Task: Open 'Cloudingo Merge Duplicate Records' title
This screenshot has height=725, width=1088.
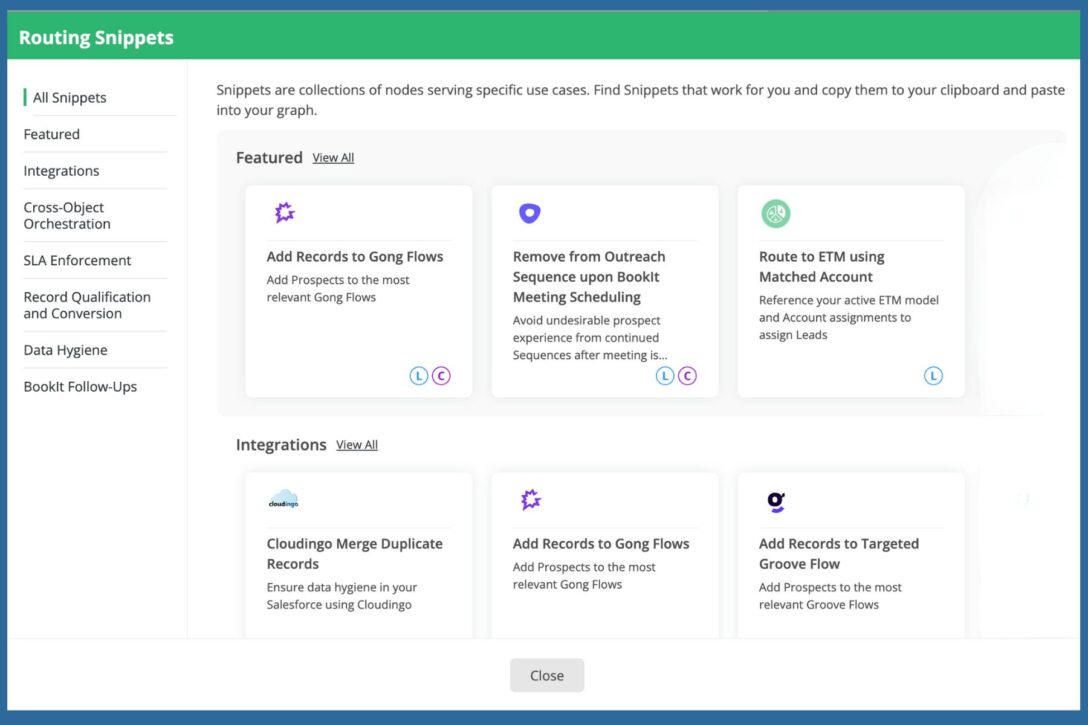Action: point(355,554)
